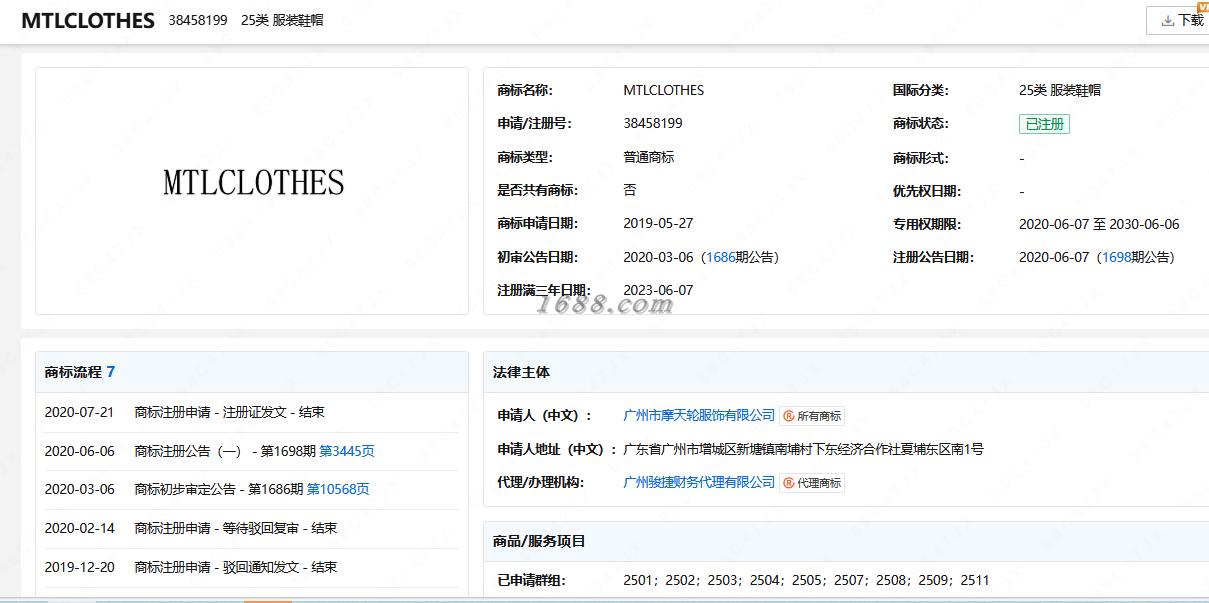Click the 商标申请日期 value 2019-05-27
1209x603 pixels.
[658, 223]
